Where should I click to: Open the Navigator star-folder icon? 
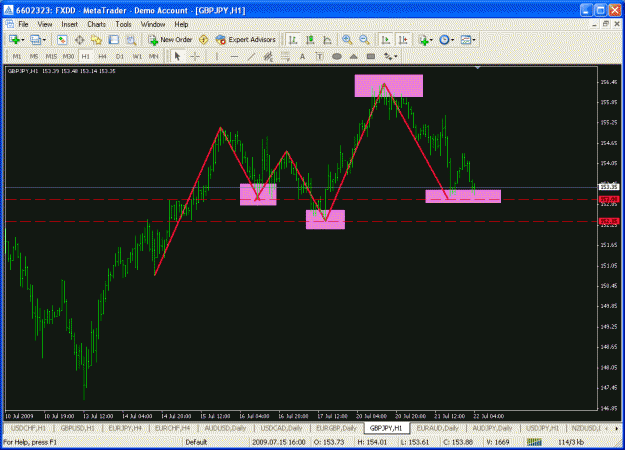pos(96,40)
